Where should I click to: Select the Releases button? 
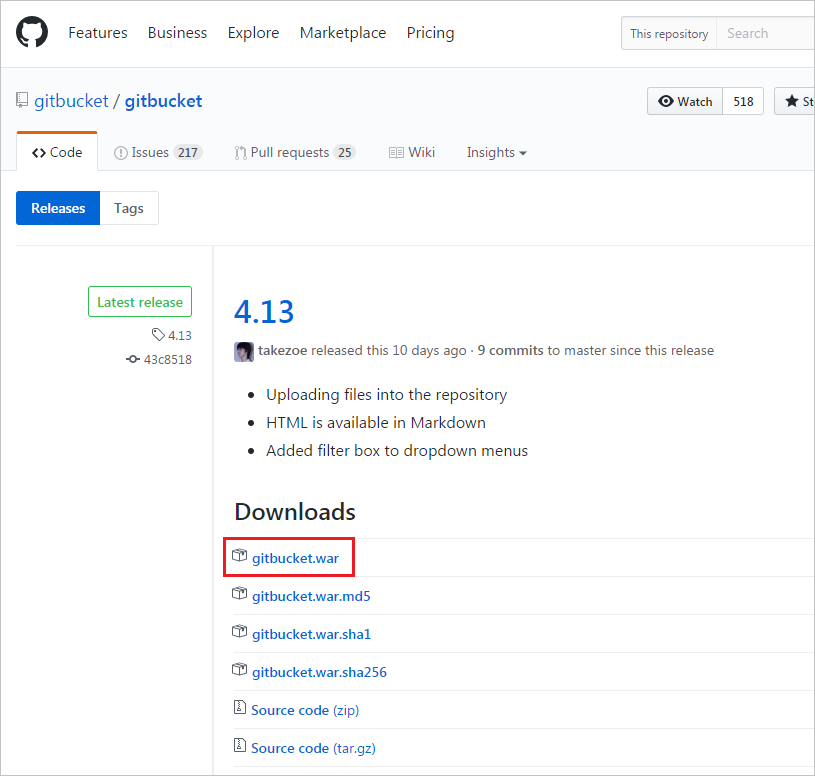pyautogui.click(x=58, y=208)
